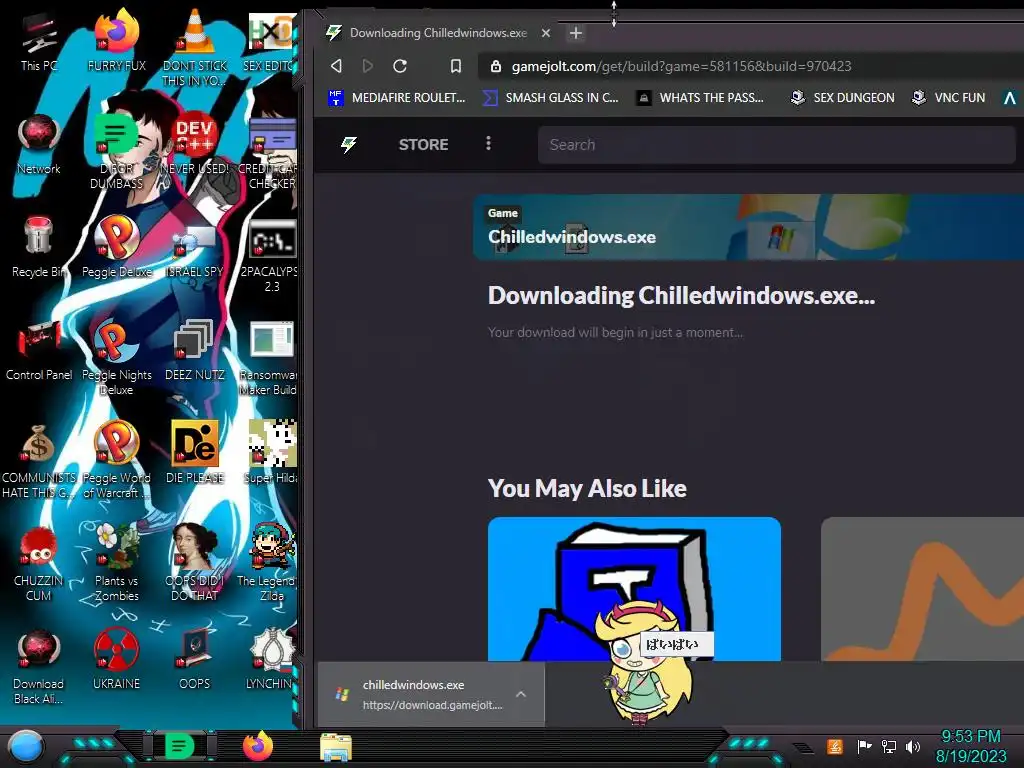Open the orange tray icon
The width and height of the screenshot is (1024, 768).
point(835,746)
